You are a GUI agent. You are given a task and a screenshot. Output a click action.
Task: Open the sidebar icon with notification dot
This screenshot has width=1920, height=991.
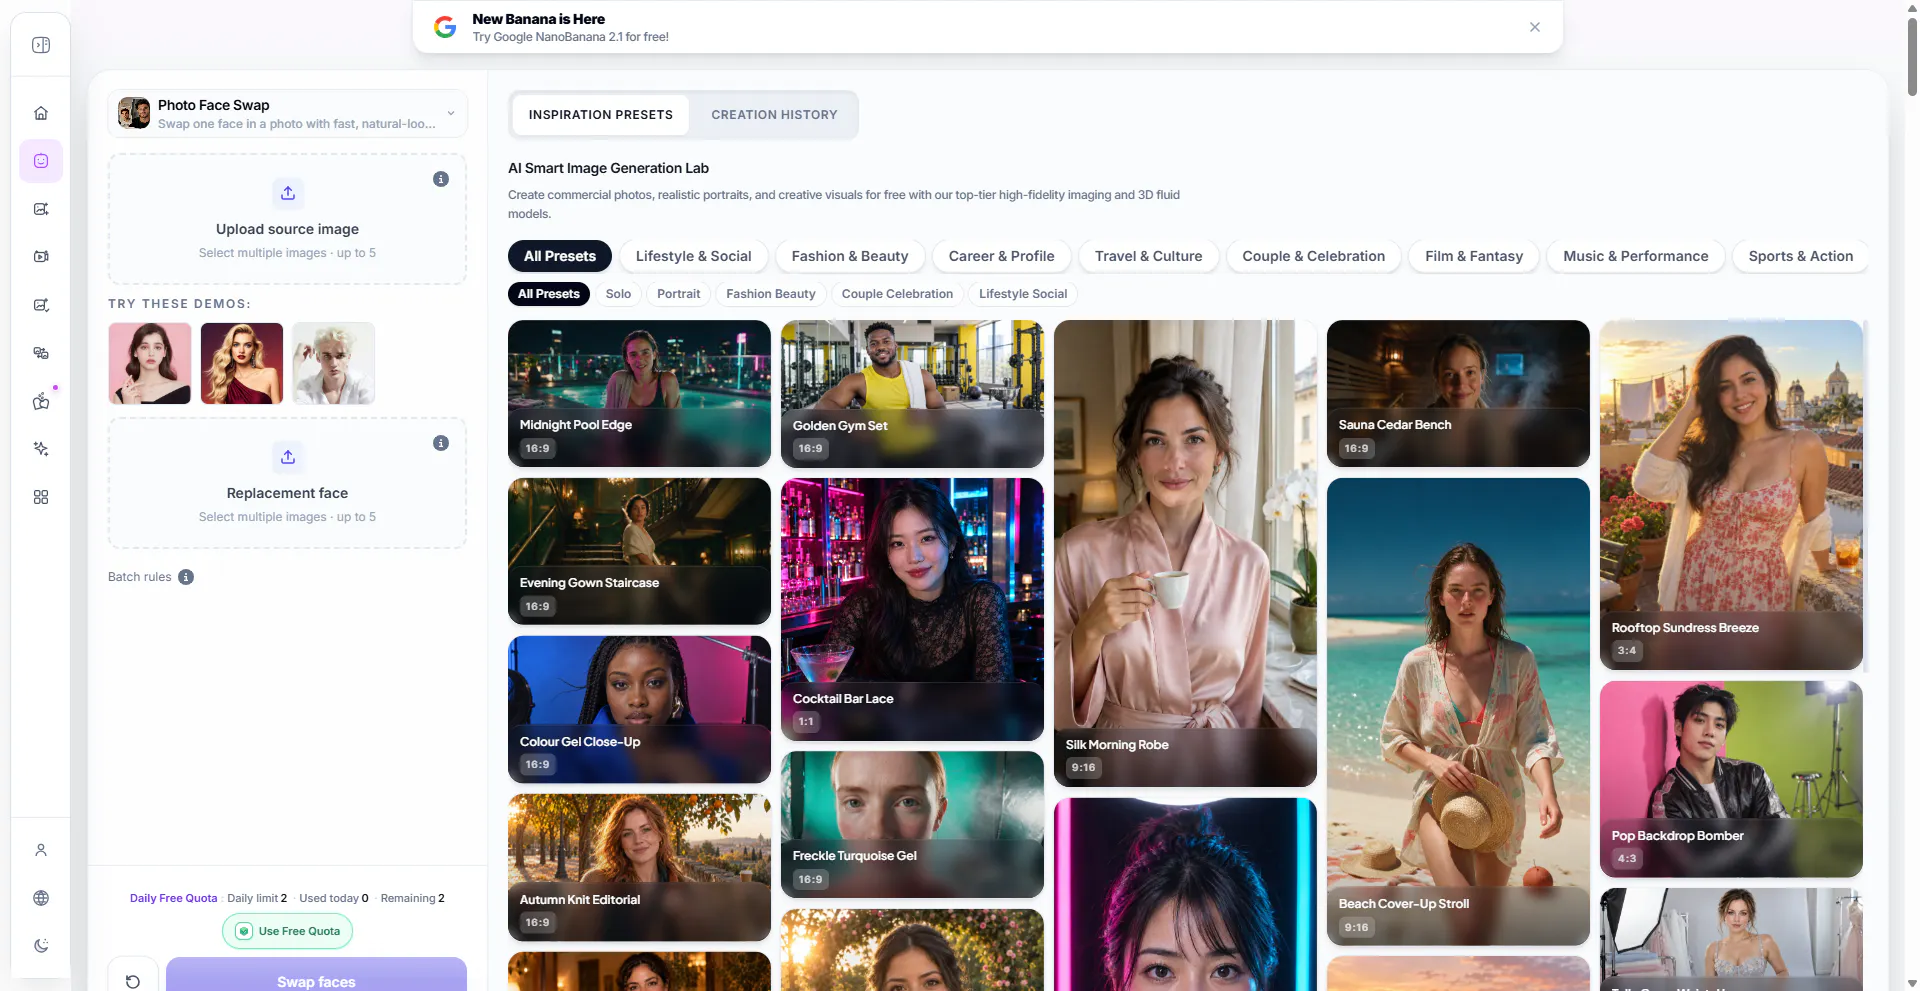click(x=41, y=401)
